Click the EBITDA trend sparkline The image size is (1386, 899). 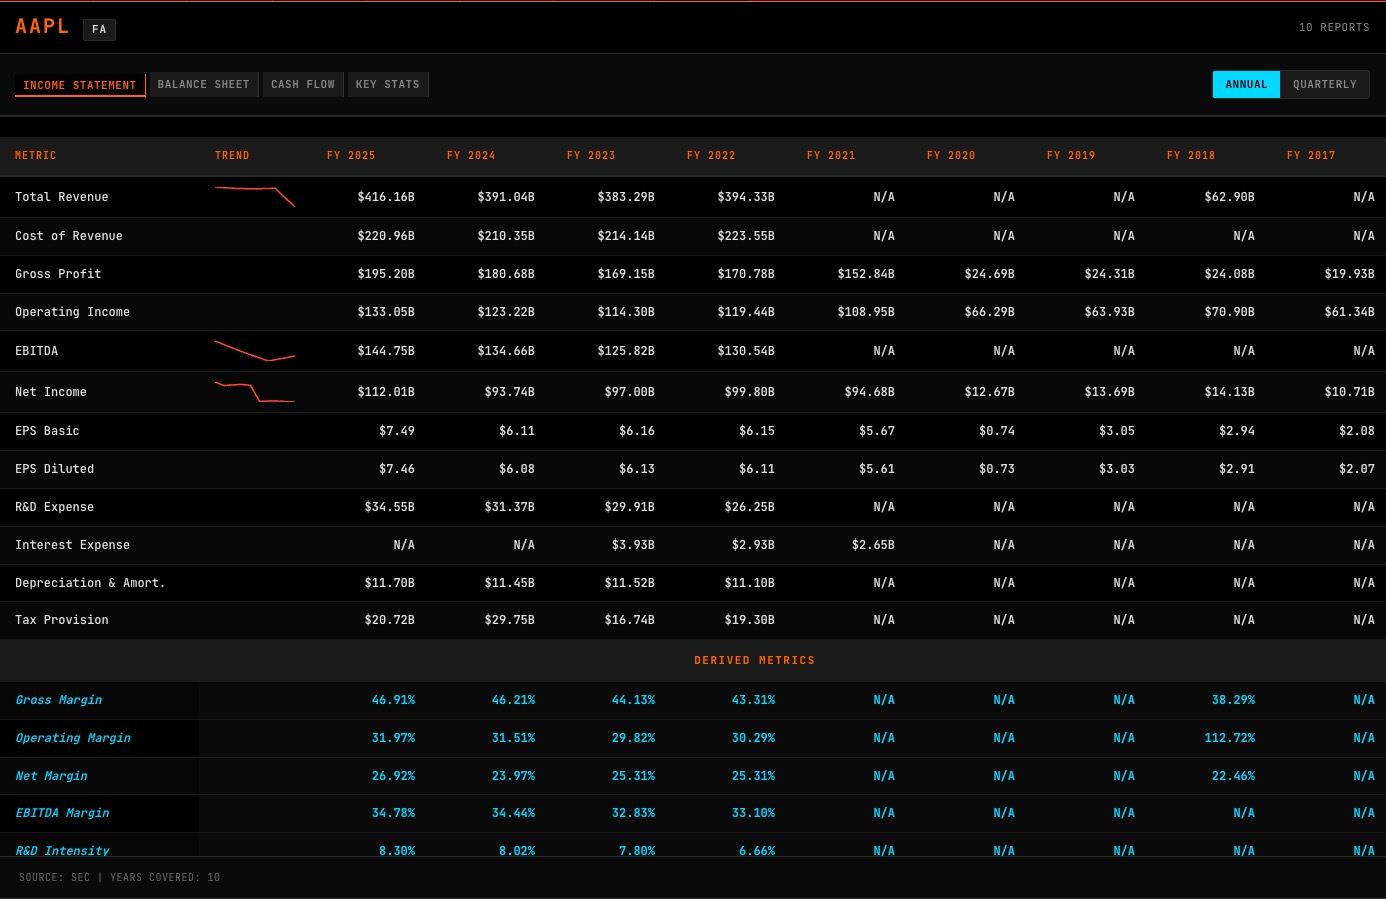tap(255, 351)
